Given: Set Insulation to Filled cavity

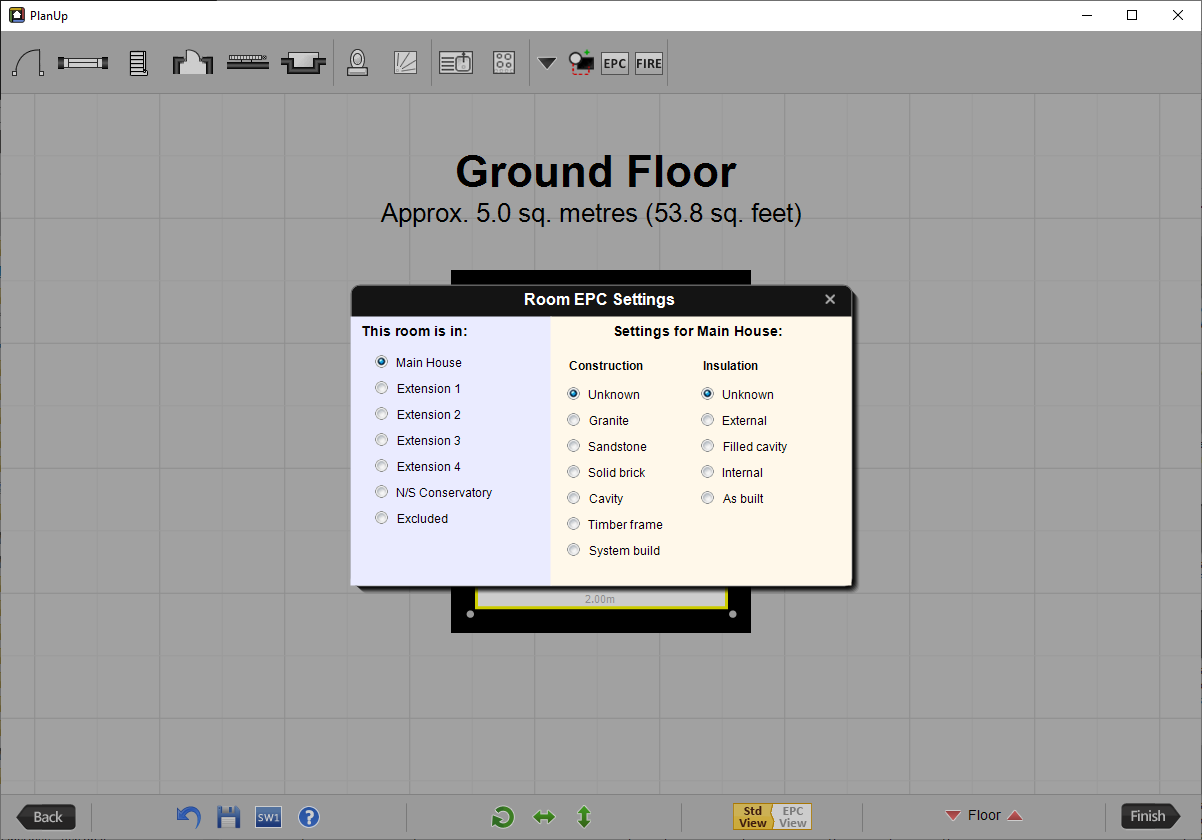Looking at the screenshot, I should click(707, 446).
